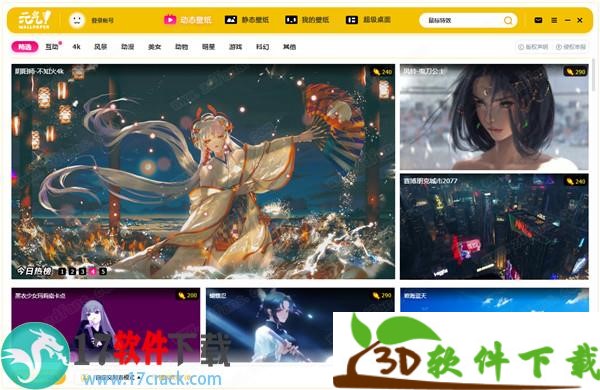
Task: Click the search magnifier icon
Action: [508, 20]
